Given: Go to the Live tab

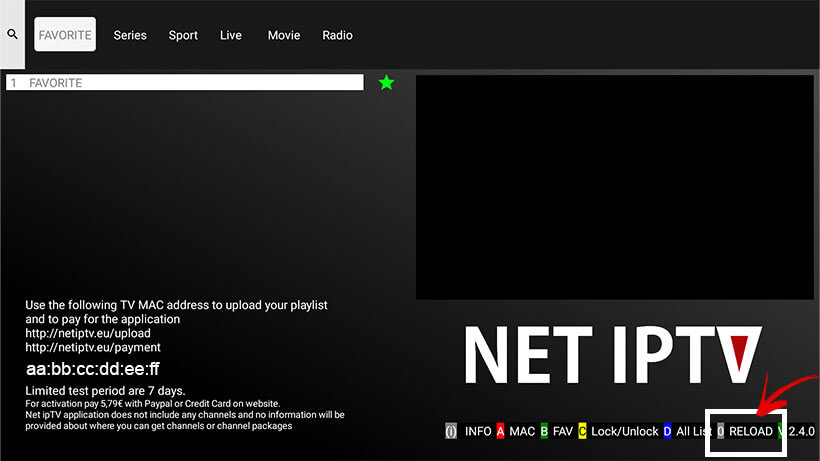Looking at the screenshot, I should [231, 35].
